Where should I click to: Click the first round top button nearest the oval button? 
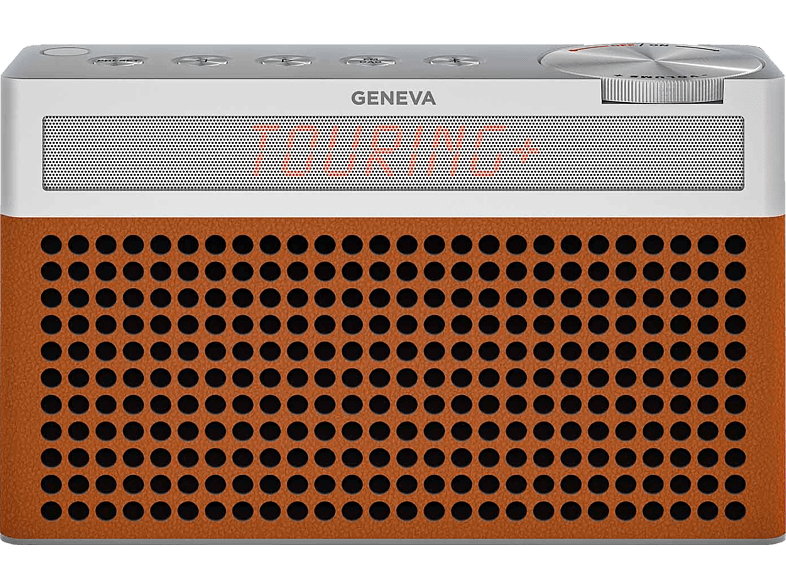point(118,61)
